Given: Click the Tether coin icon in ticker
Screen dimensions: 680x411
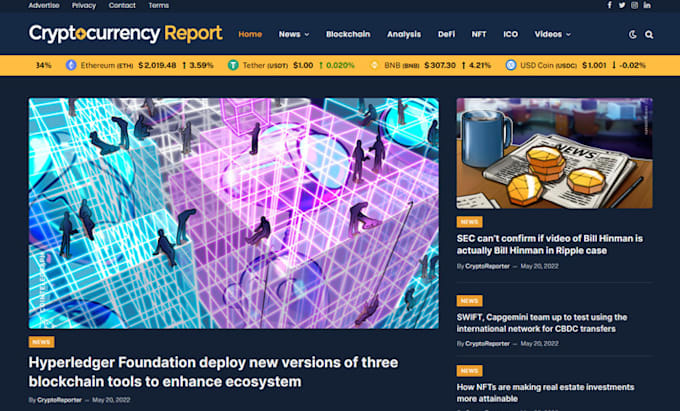Looking at the screenshot, I should point(233,65).
